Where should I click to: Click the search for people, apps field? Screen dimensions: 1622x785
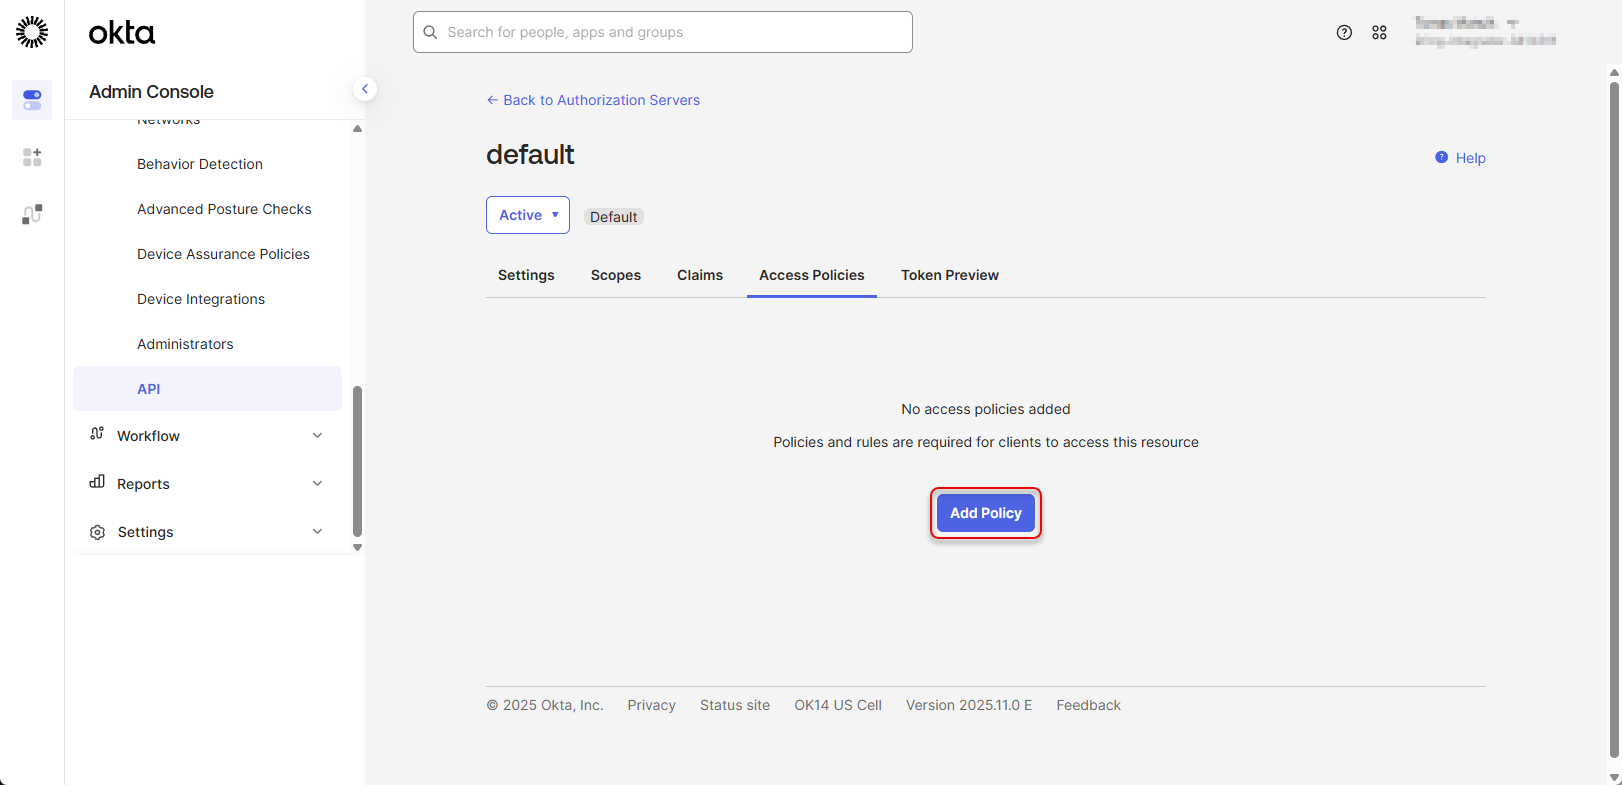pos(662,32)
